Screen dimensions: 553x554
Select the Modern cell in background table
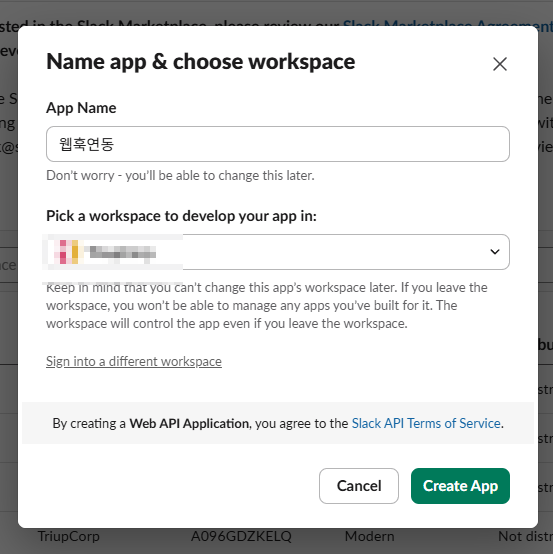point(369,536)
